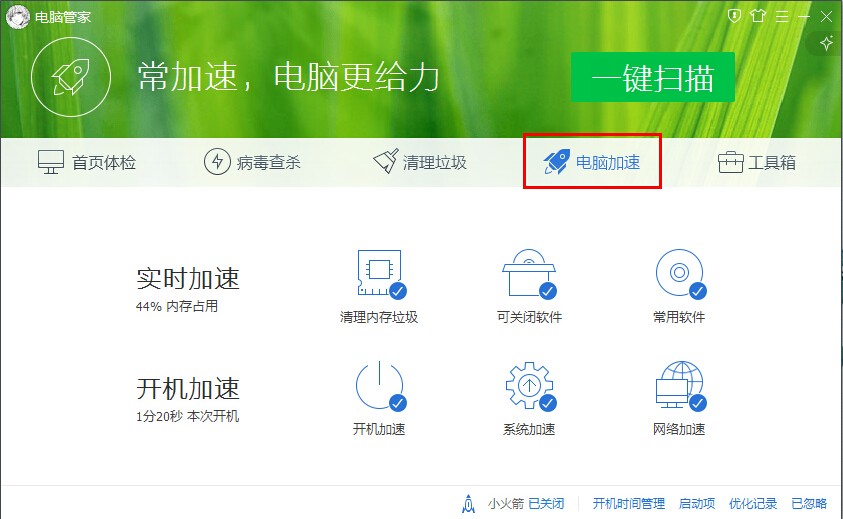Open the 清理垃圾 tab
This screenshot has height=519, width=843.
(420, 162)
